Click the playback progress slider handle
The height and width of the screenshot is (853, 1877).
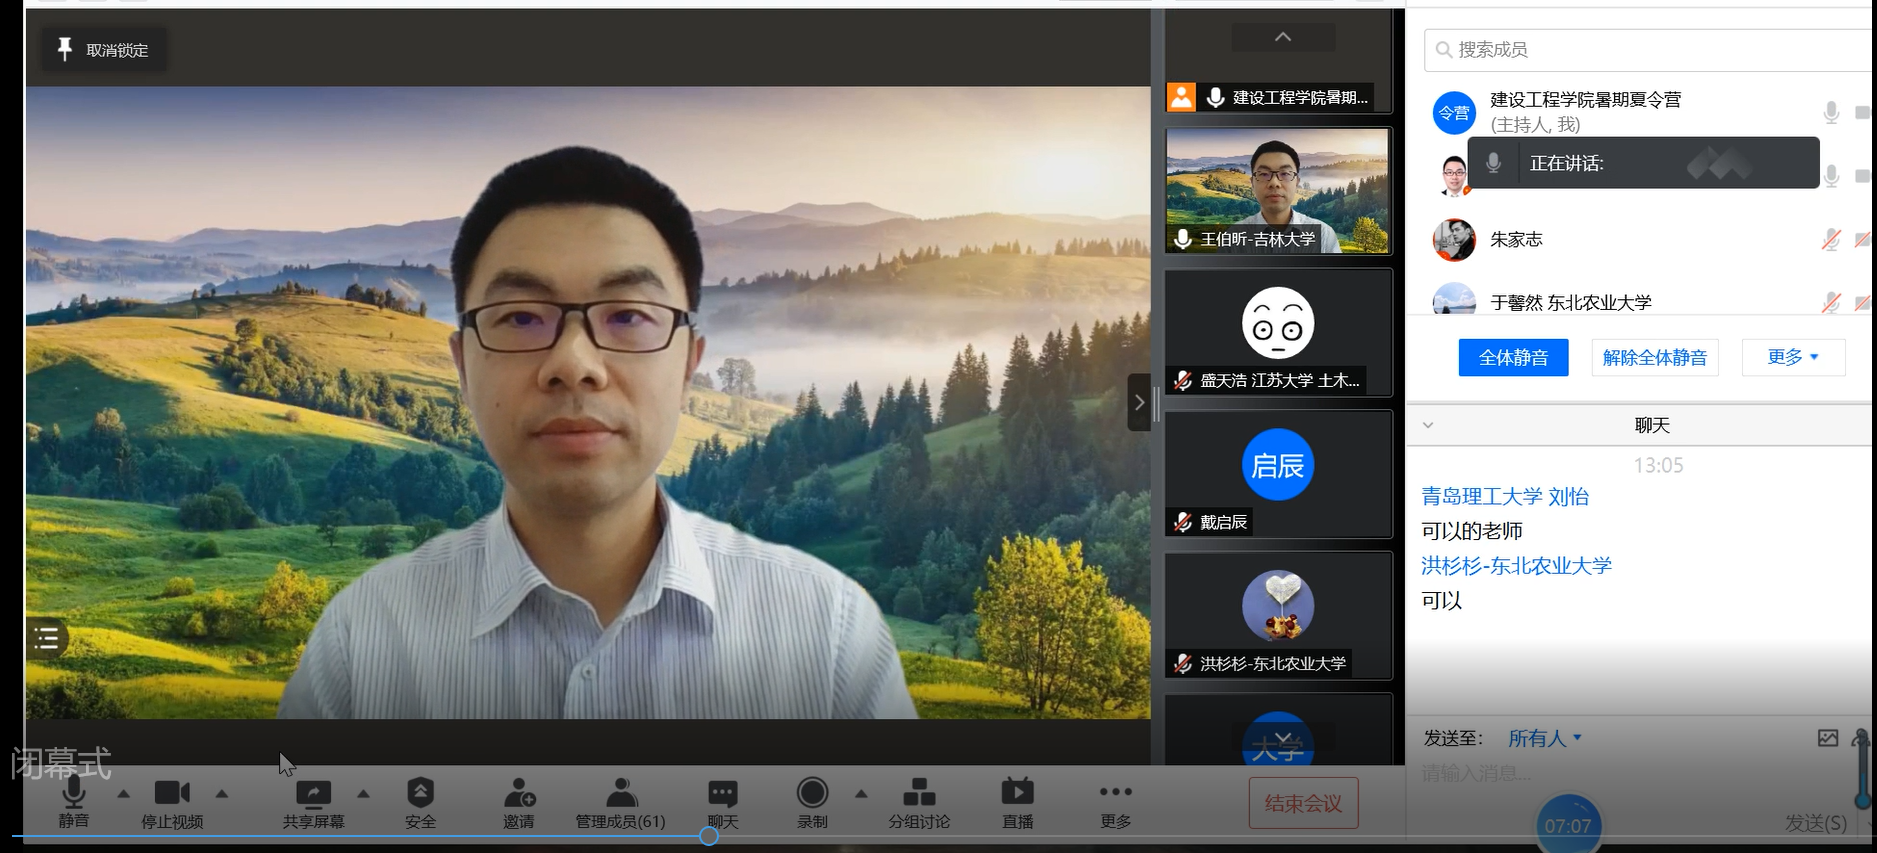[709, 836]
